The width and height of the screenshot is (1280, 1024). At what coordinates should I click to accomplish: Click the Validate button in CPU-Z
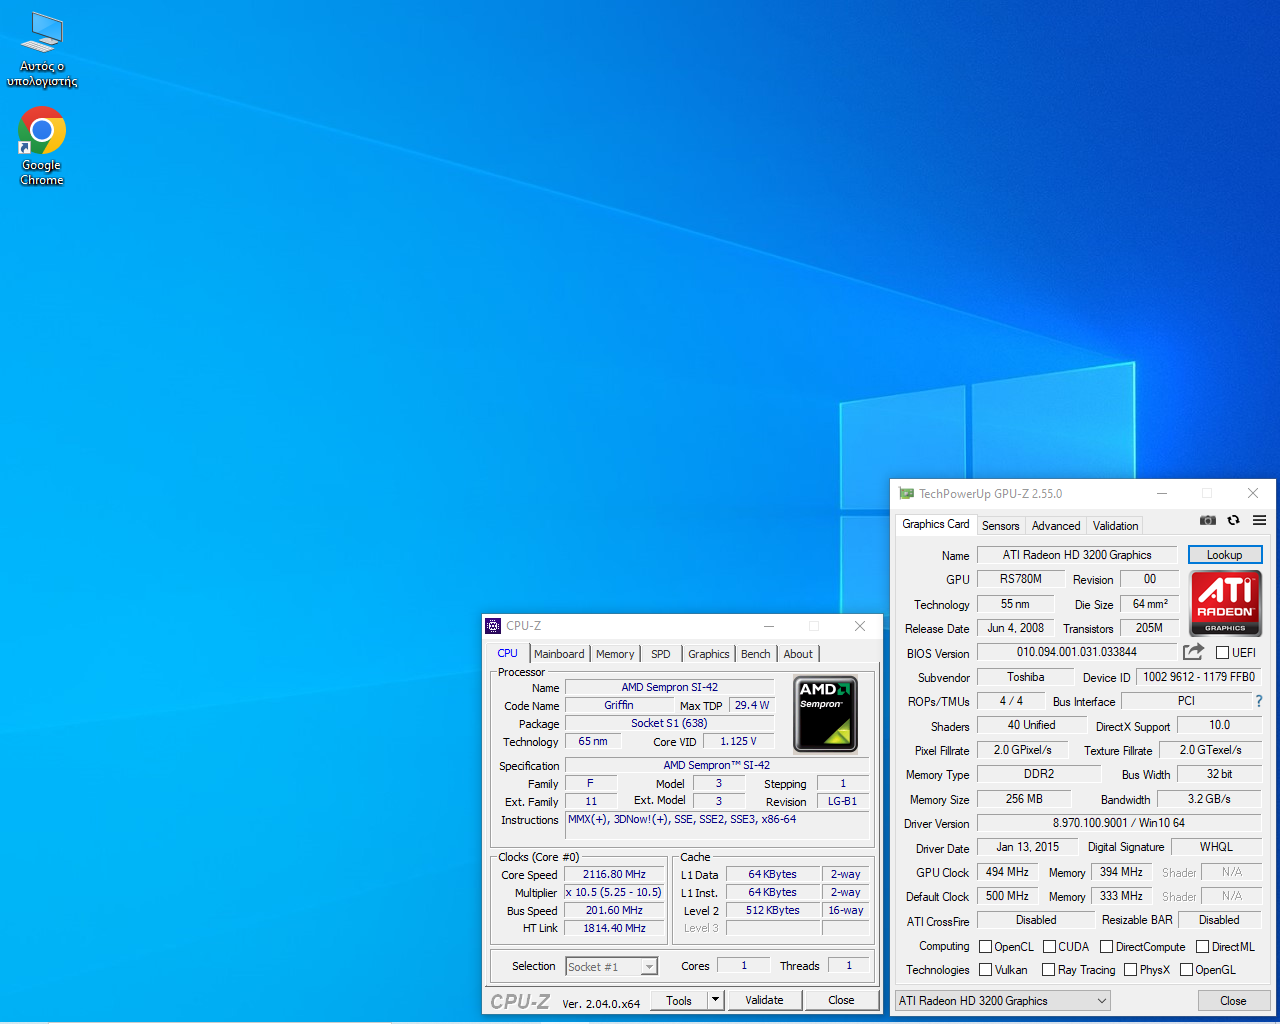764,1000
